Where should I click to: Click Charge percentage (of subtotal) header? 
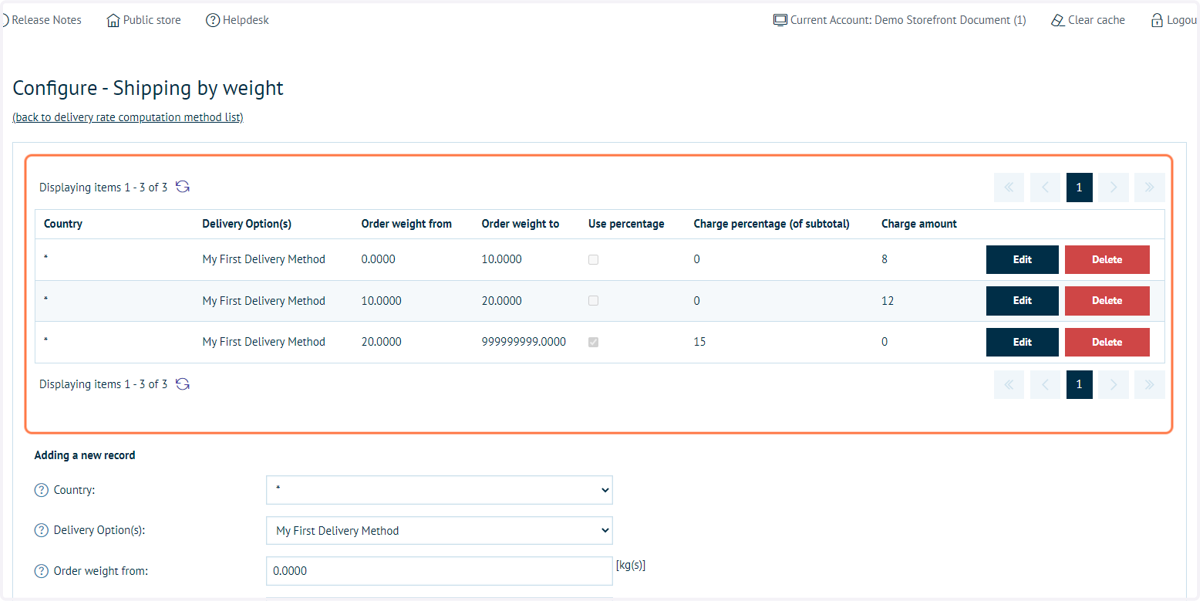pyautogui.click(x=772, y=224)
